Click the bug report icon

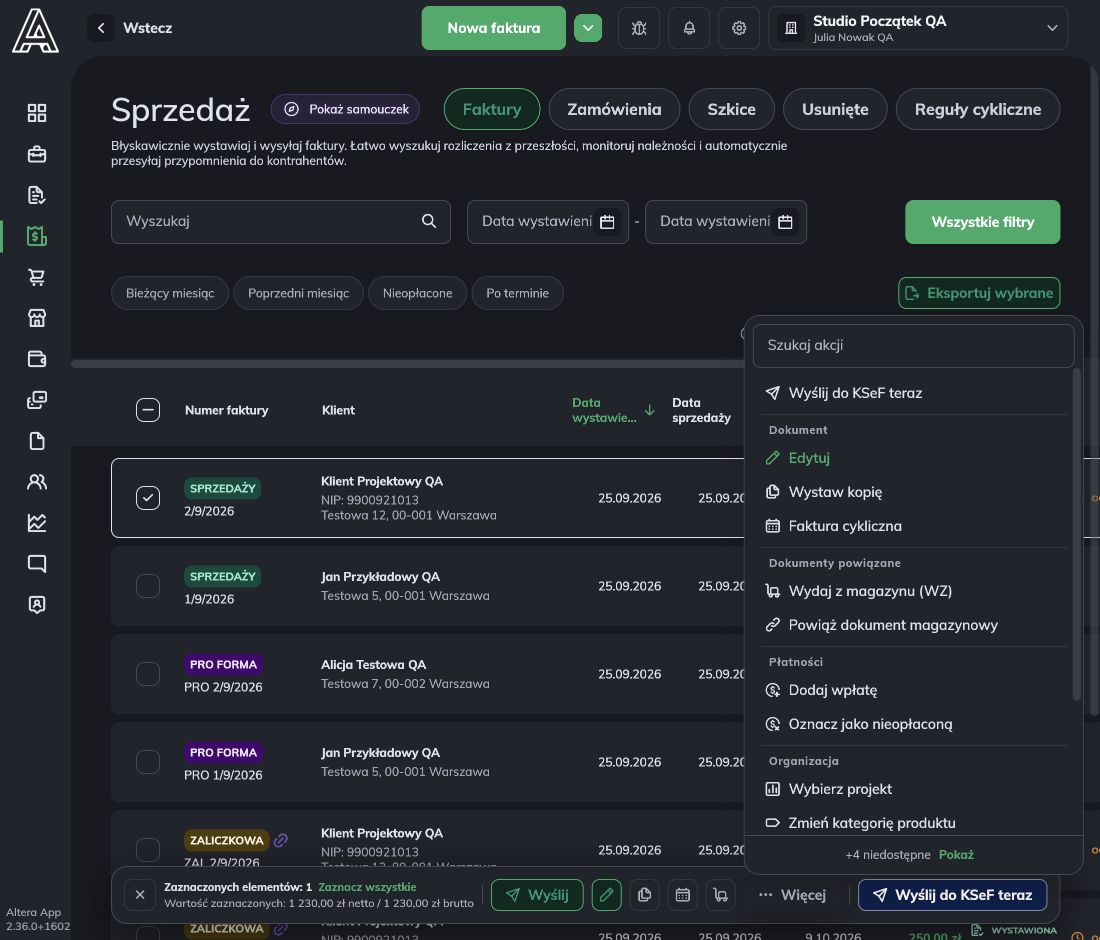pos(638,28)
